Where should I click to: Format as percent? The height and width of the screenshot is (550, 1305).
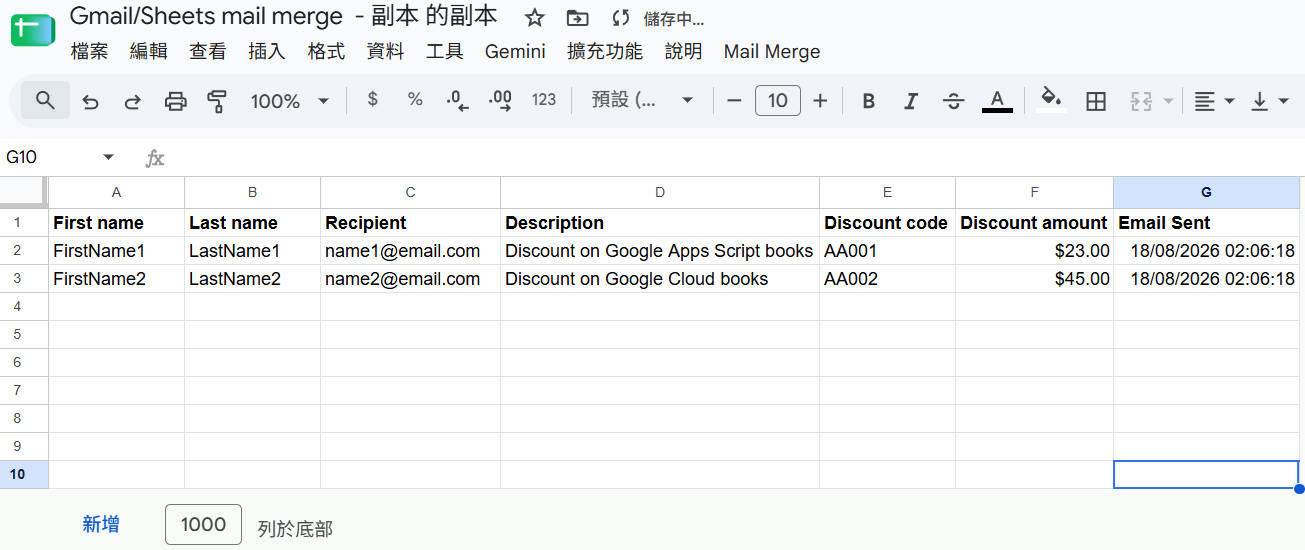point(415,100)
